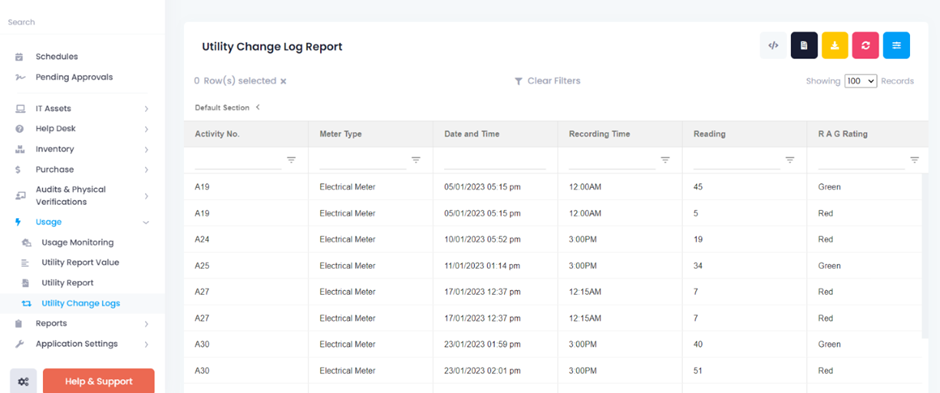
Task: Click the code embed icon button
Action: [x=773, y=46]
